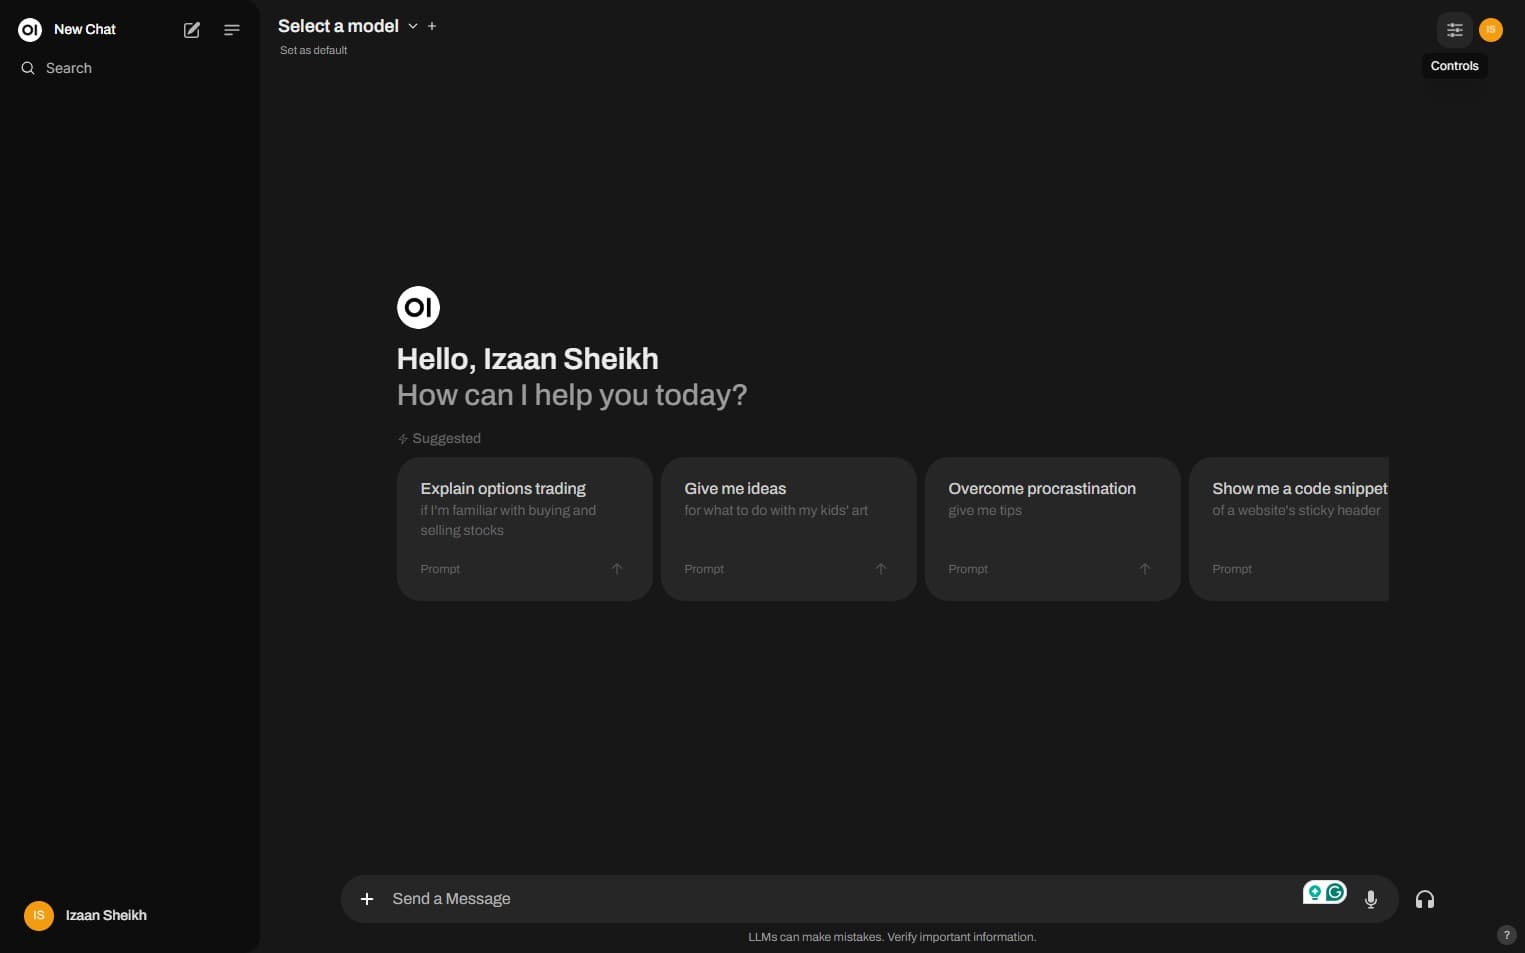Viewport: 1525px width, 953px height.
Task: Open the help question mark button
Action: 1506,935
